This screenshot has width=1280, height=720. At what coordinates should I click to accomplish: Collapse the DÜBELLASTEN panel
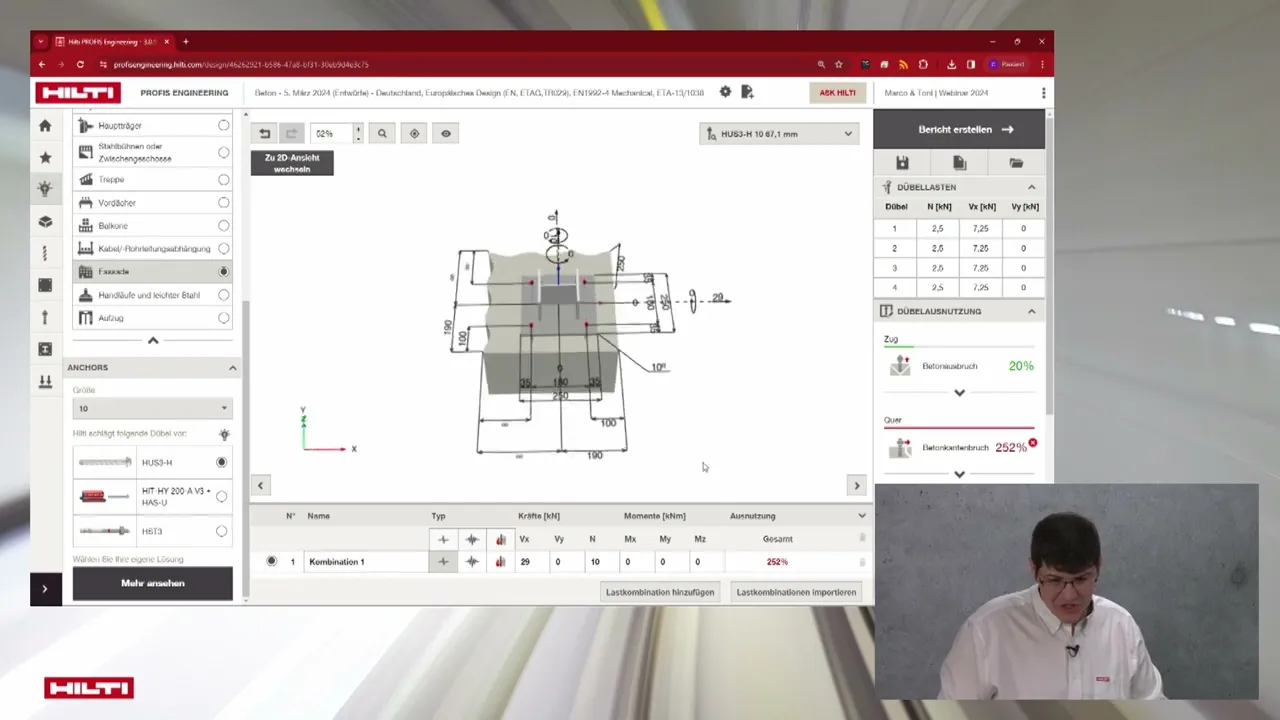1031,187
